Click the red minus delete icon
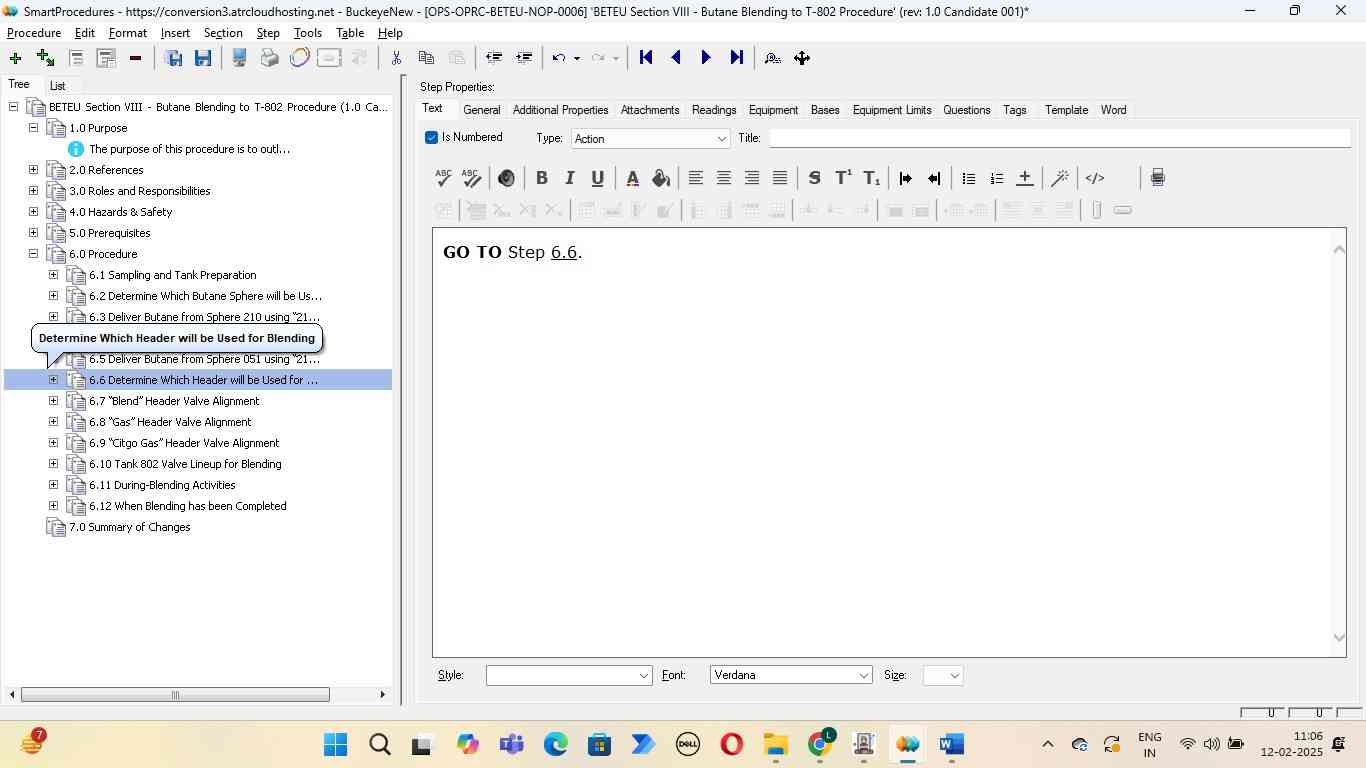Image resolution: width=1366 pixels, height=768 pixels. pyautogui.click(x=135, y=58)
